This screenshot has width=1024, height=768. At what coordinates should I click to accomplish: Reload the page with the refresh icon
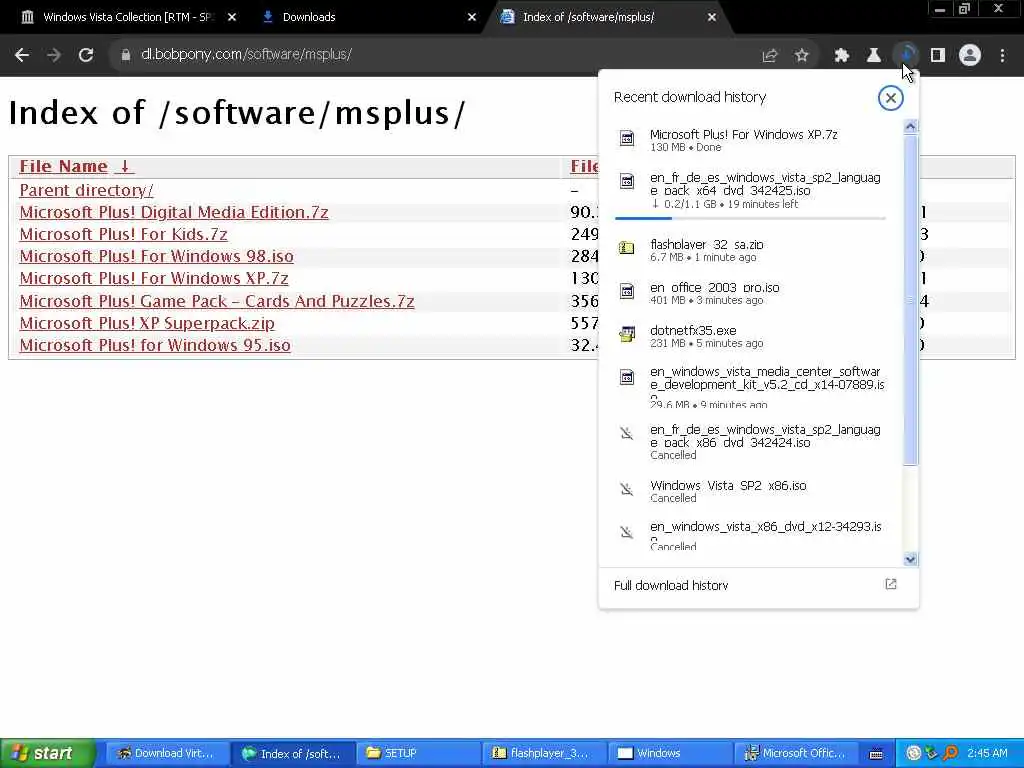click(86, 55)
